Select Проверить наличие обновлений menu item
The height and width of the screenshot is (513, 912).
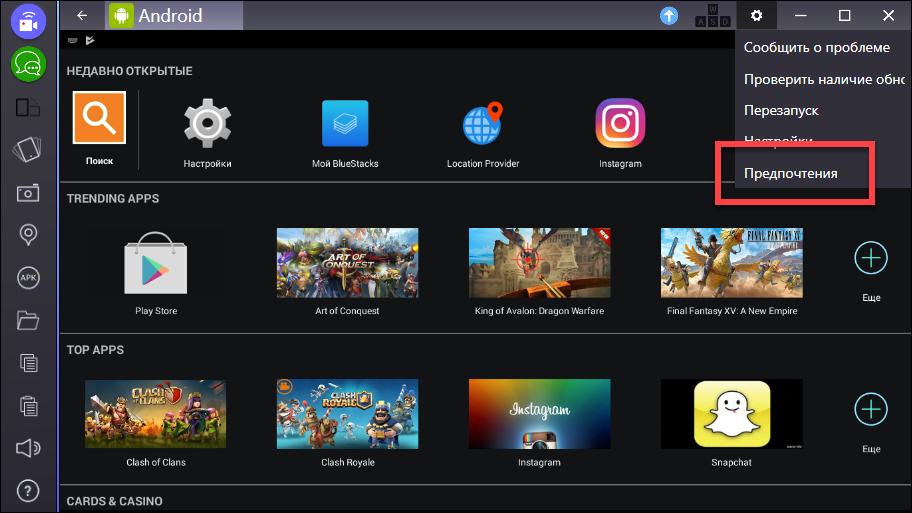click(824, 79)
